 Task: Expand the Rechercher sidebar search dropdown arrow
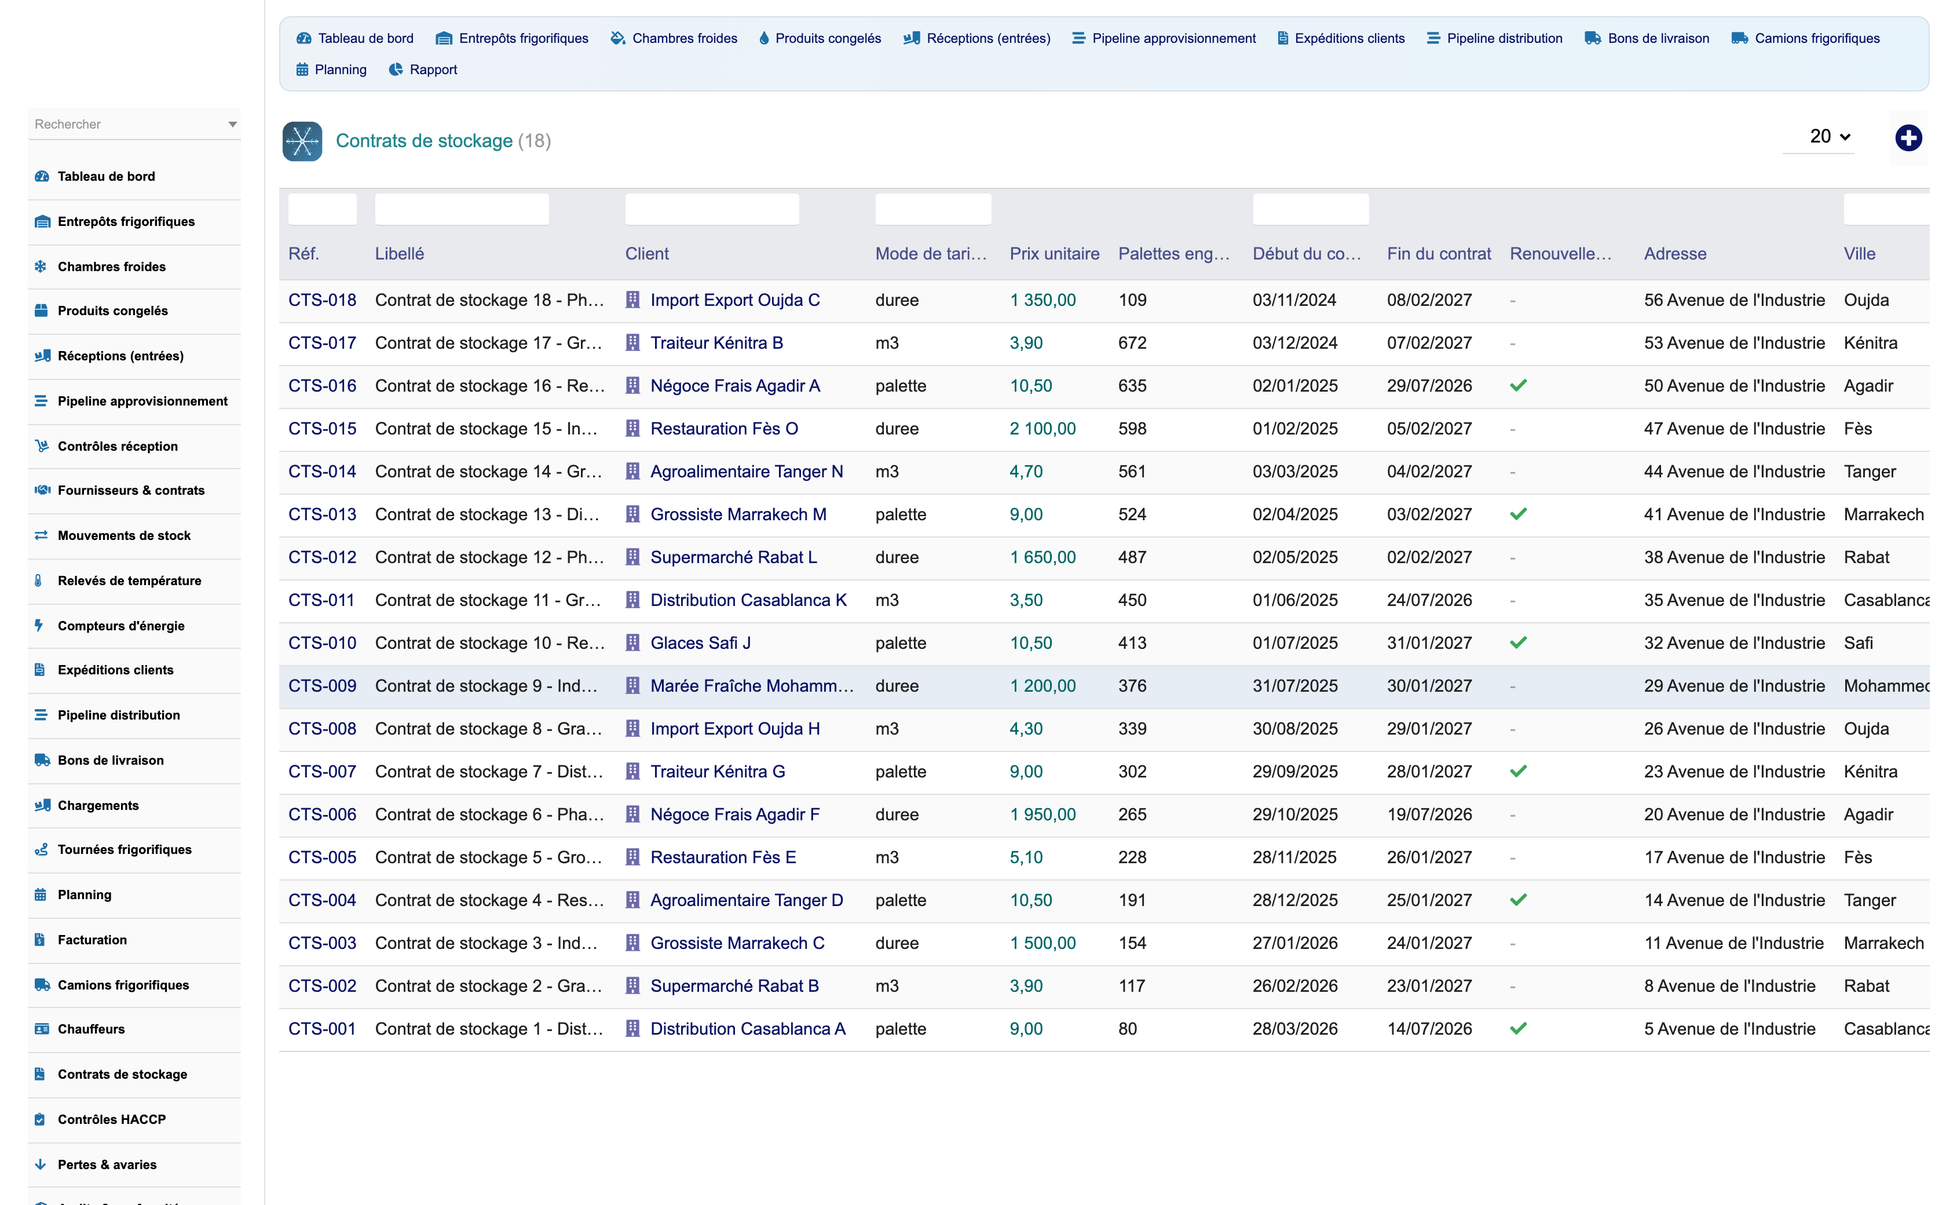coord(232,124)
